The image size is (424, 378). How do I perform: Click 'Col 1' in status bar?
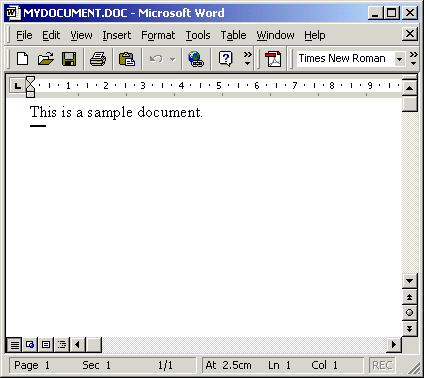click(325, 365)
